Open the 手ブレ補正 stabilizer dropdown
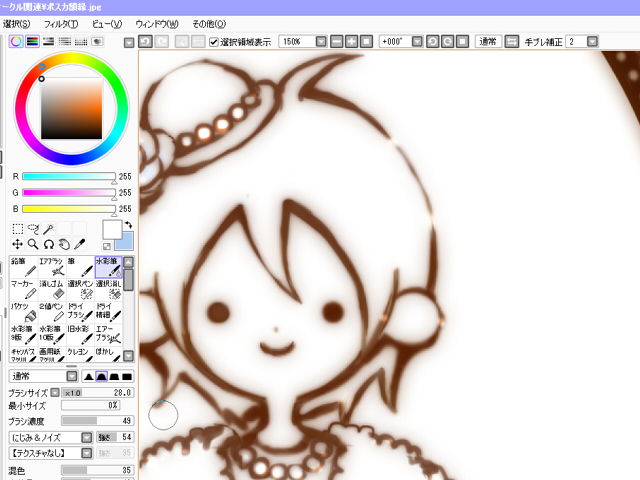The image size is (640, 480). (x=592, y=41)
